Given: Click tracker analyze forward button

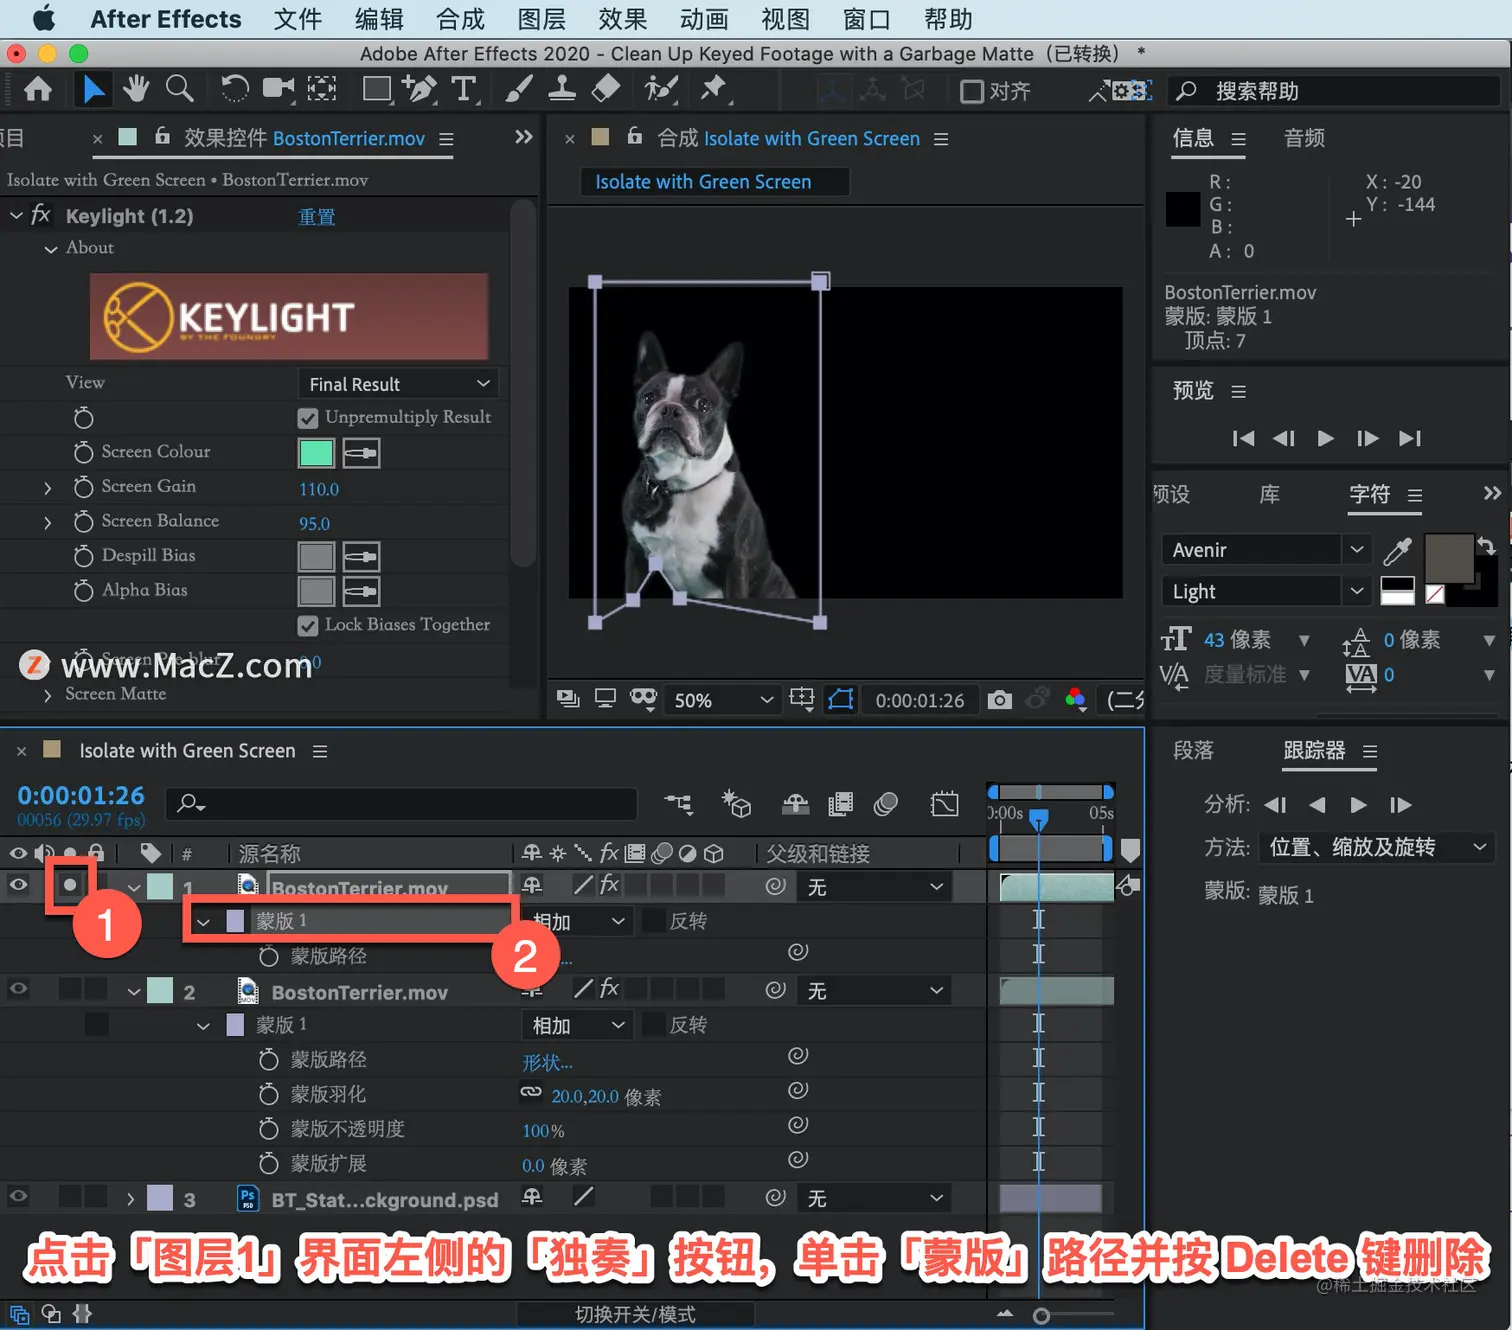Looking at the screenshot, I should click(1358, 804).
